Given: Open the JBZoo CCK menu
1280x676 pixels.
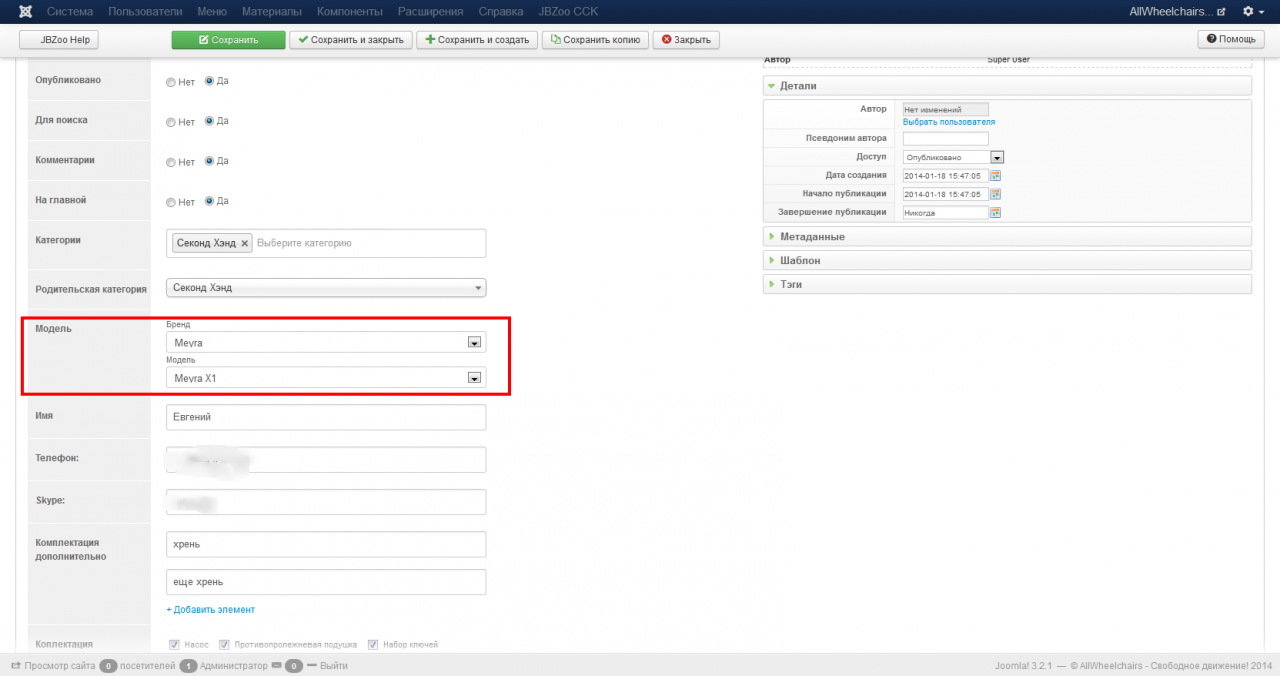Looking at the screenshot, I should (x=567, y=11).
